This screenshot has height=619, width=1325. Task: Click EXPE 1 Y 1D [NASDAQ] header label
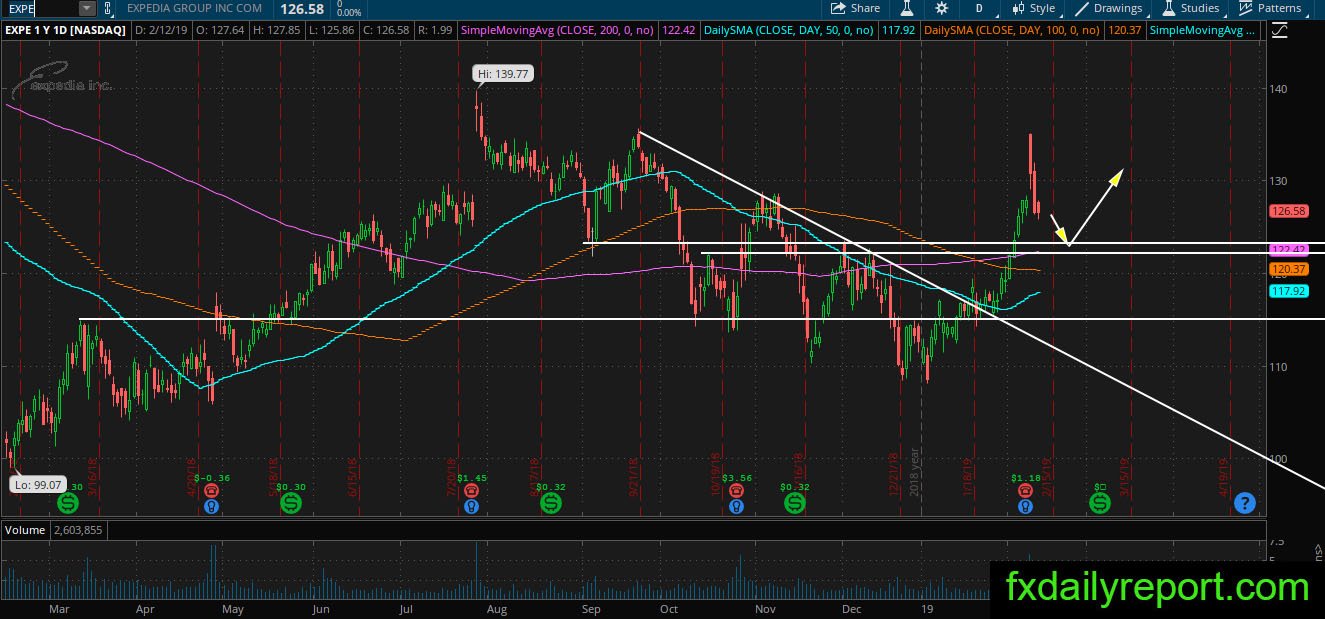(x=66, y=31)
